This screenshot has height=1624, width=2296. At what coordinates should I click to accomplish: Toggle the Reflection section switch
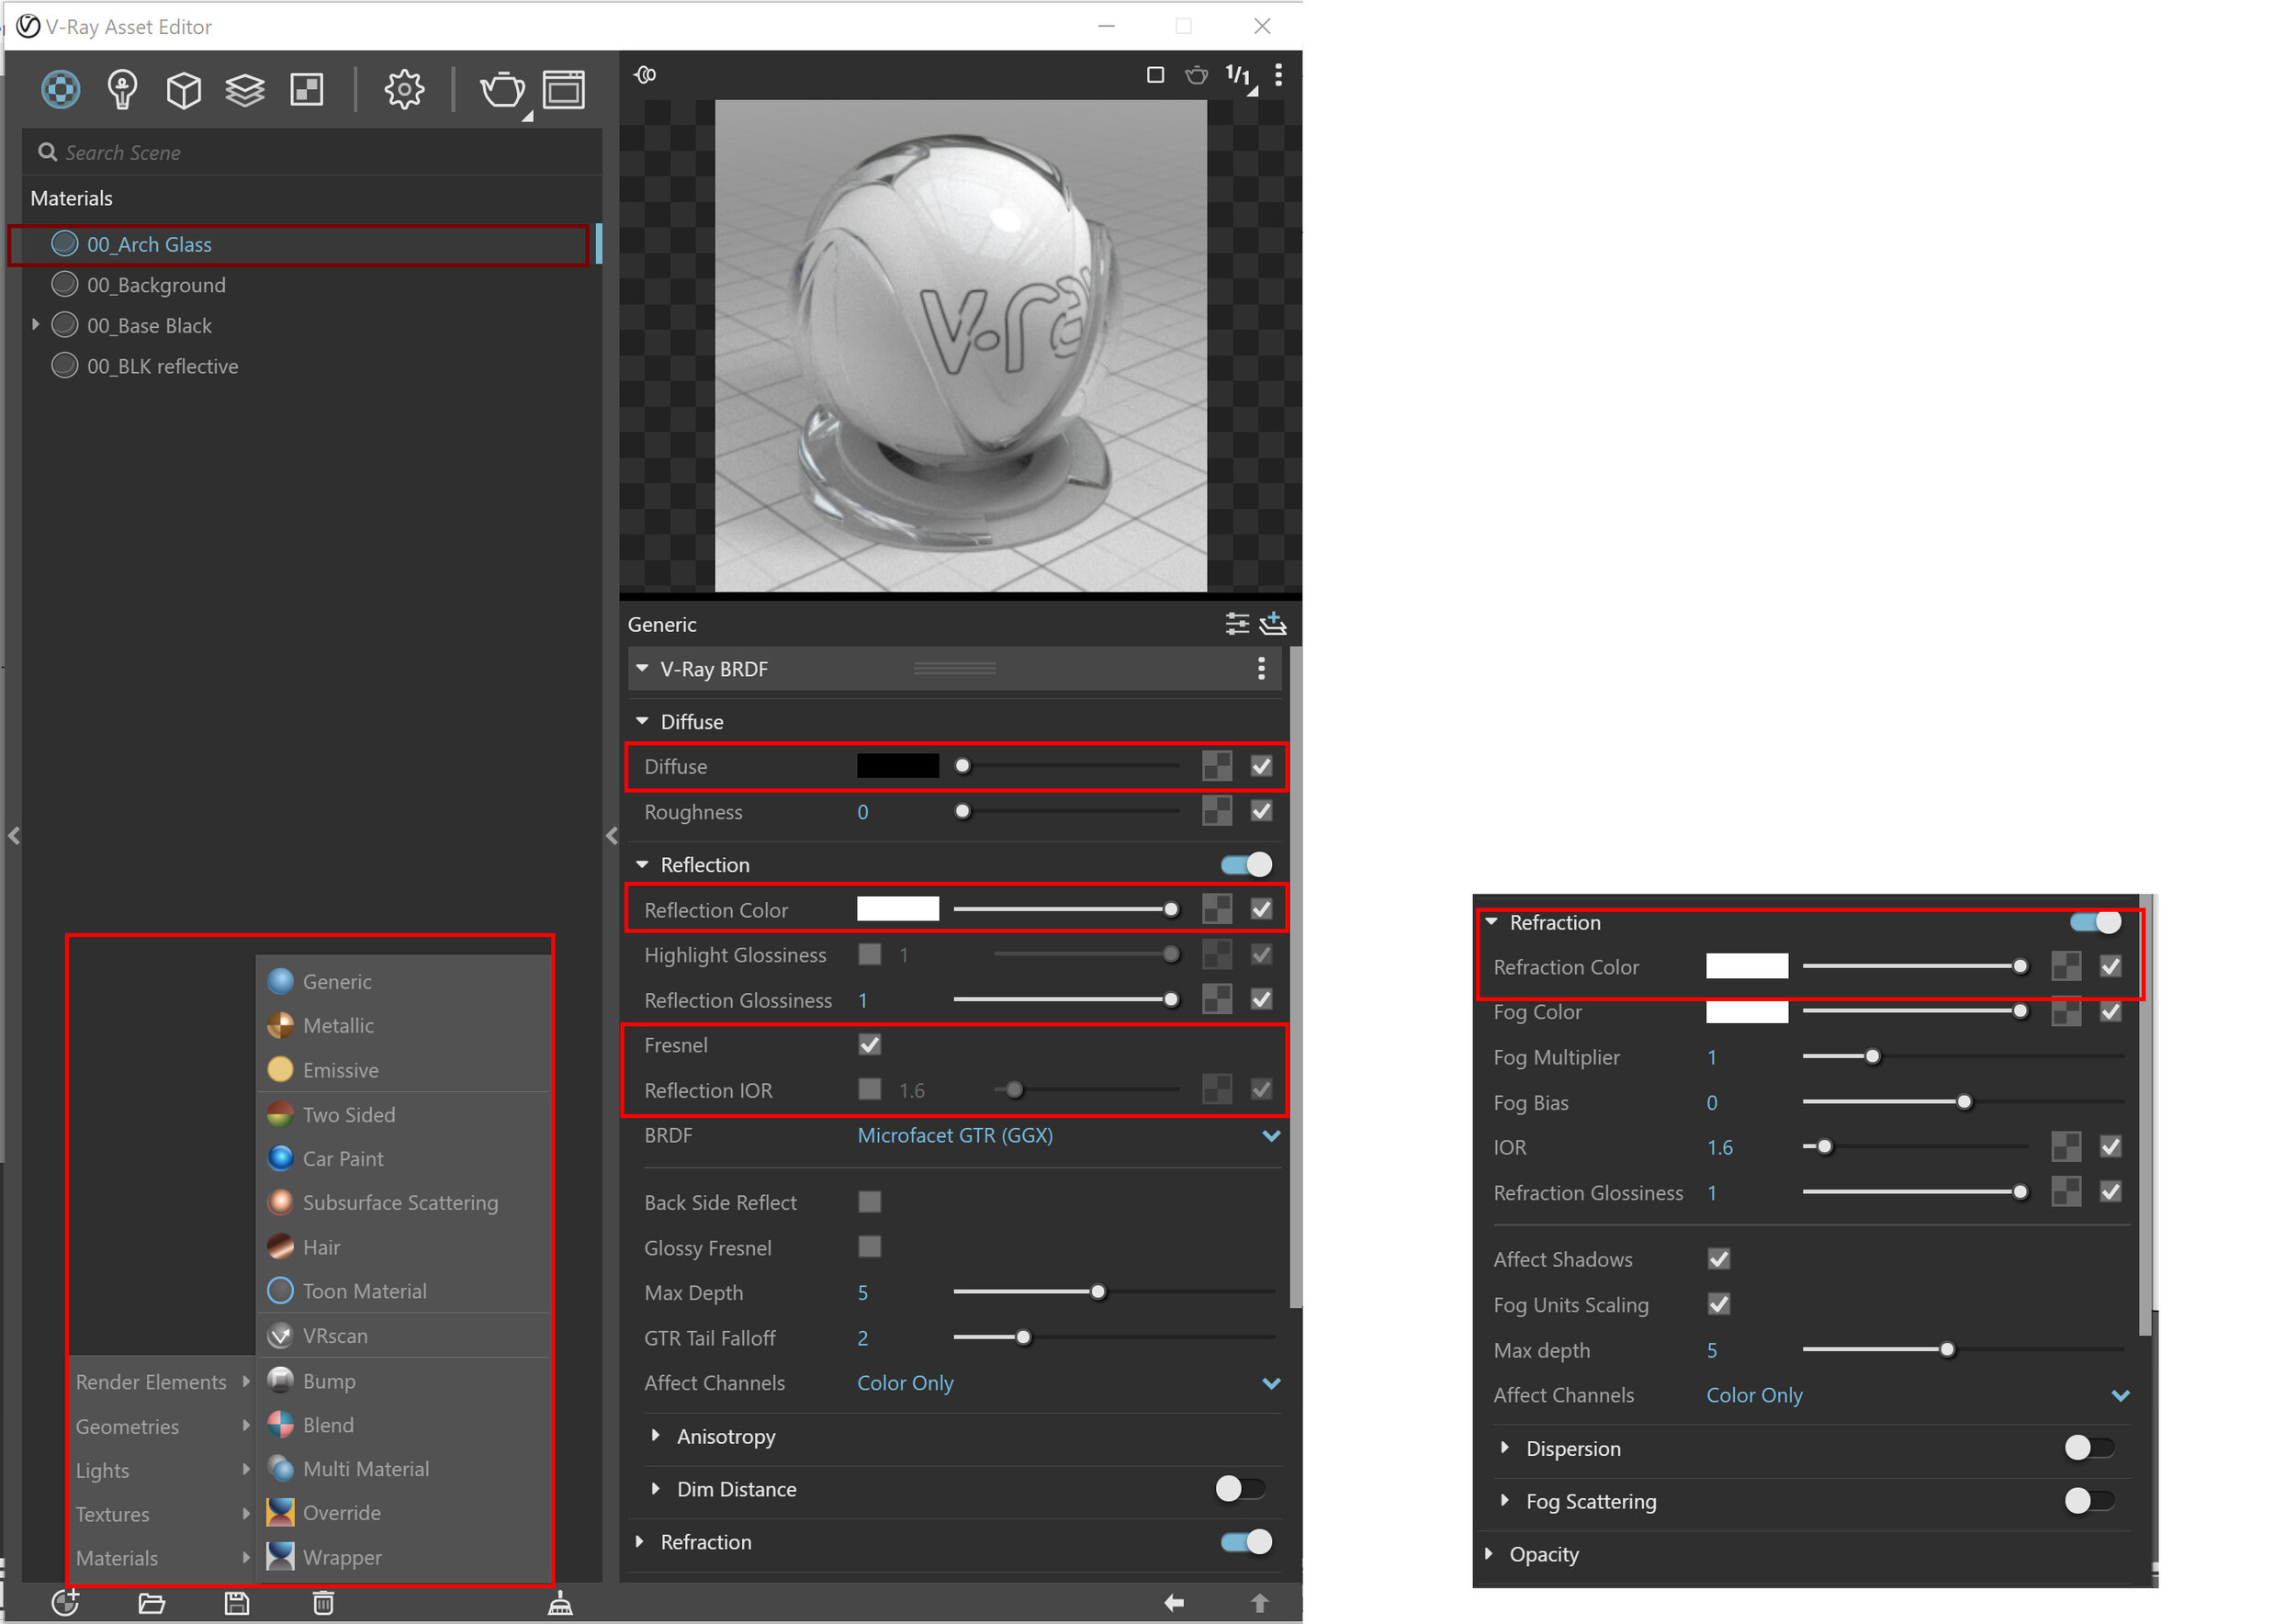click(x=1246, y=864)
